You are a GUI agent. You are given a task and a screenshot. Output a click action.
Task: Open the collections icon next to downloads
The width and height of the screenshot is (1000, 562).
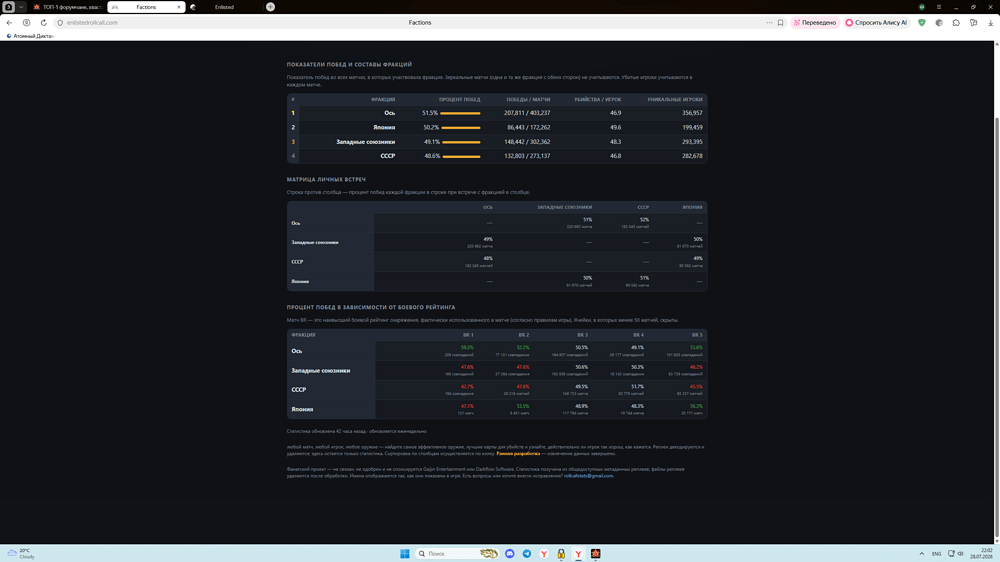point(973,22)
